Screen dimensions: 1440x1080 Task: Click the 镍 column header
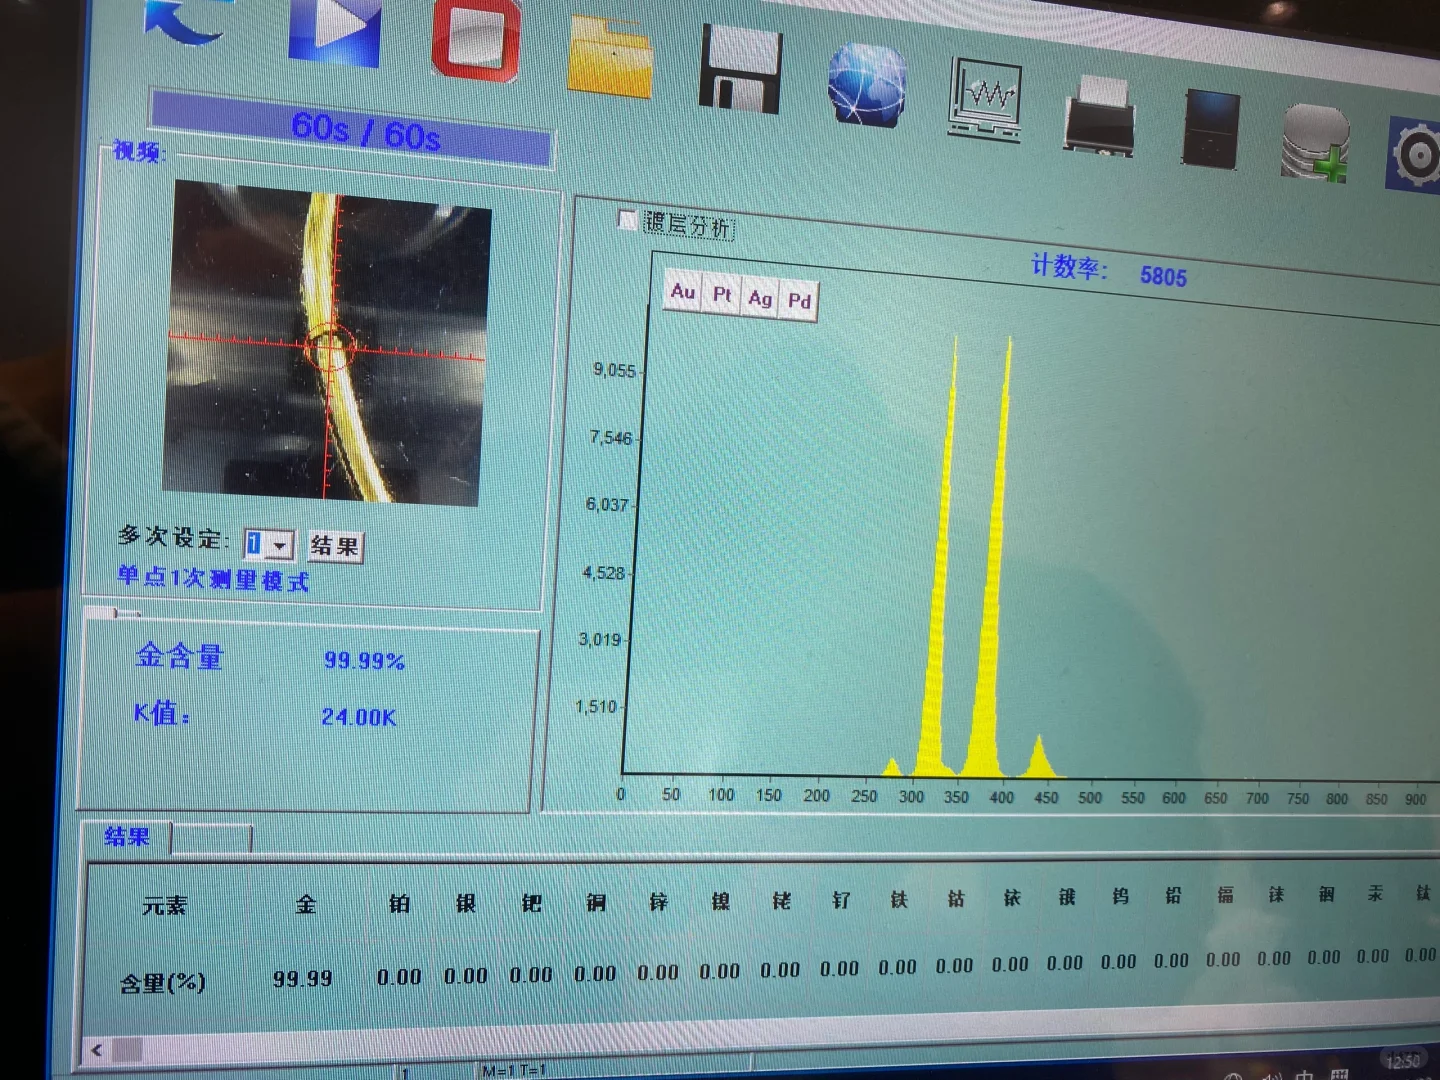coord(721,902)
